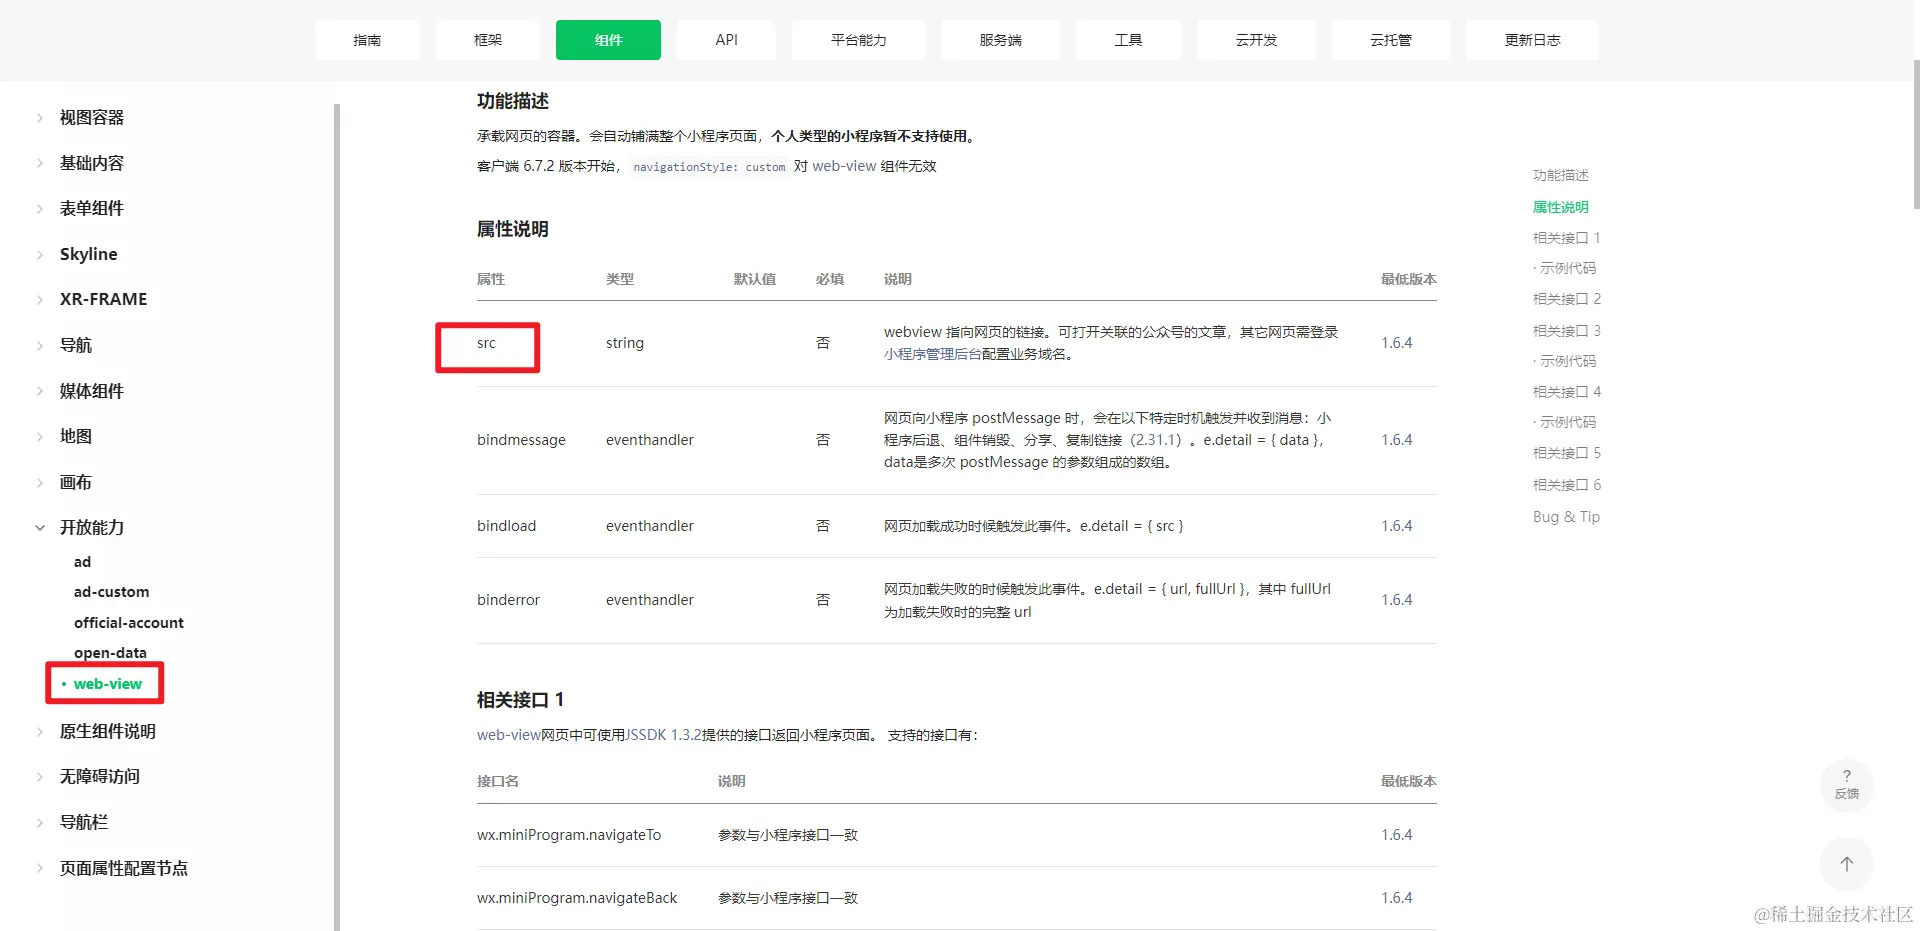The image size is (1920, 931).
Task: Switch to the 框架 tab
Action: [x=488, y=40]
